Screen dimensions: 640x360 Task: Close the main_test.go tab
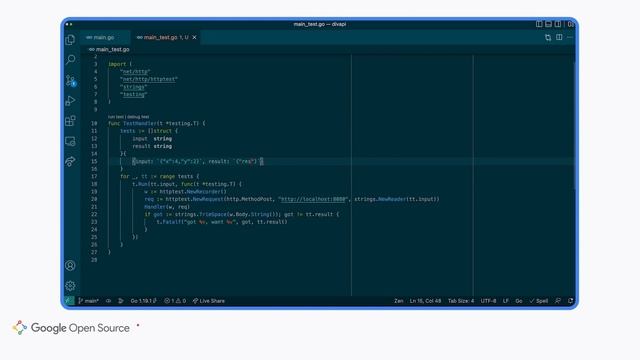click(194, 37)
